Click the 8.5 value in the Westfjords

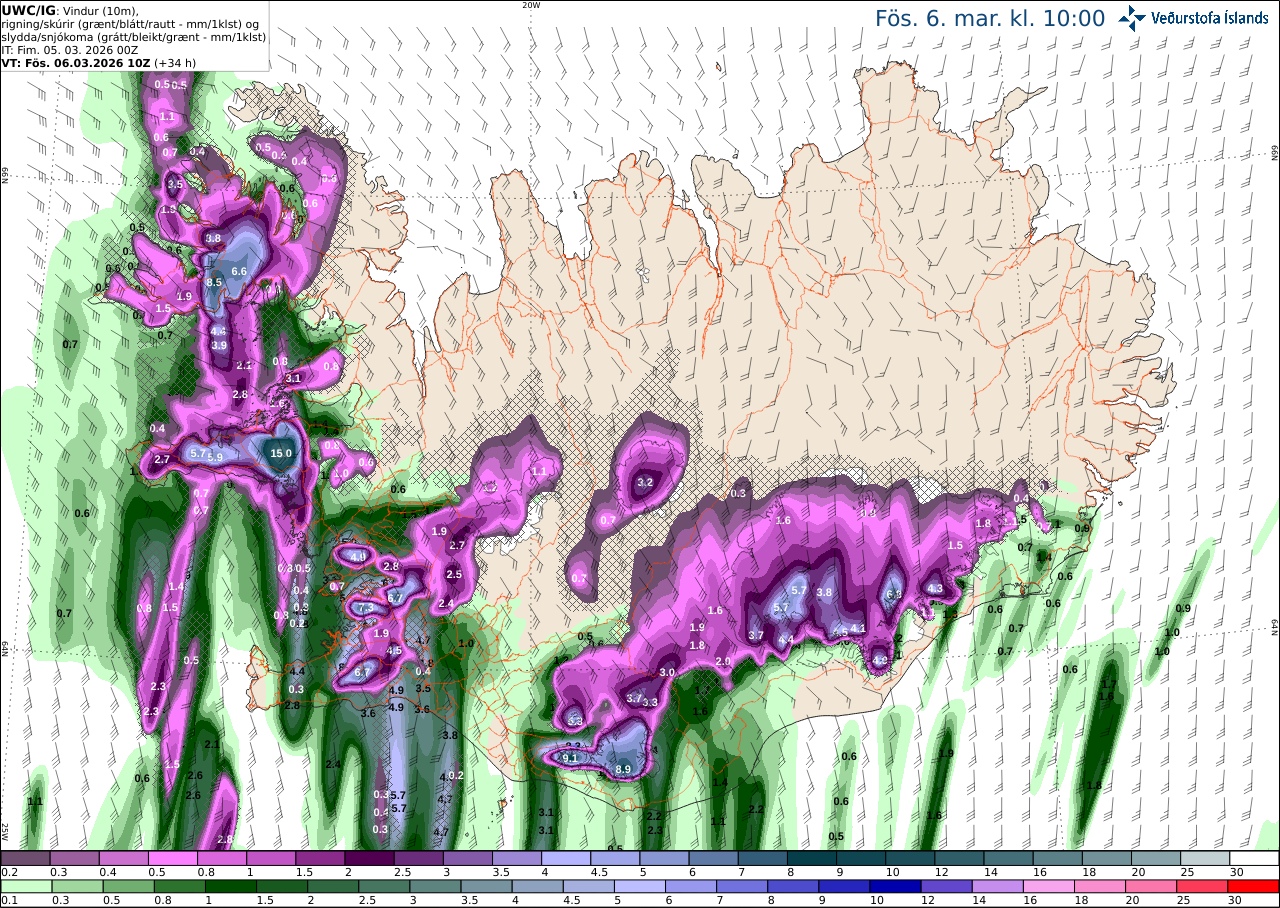pos(214,283)
